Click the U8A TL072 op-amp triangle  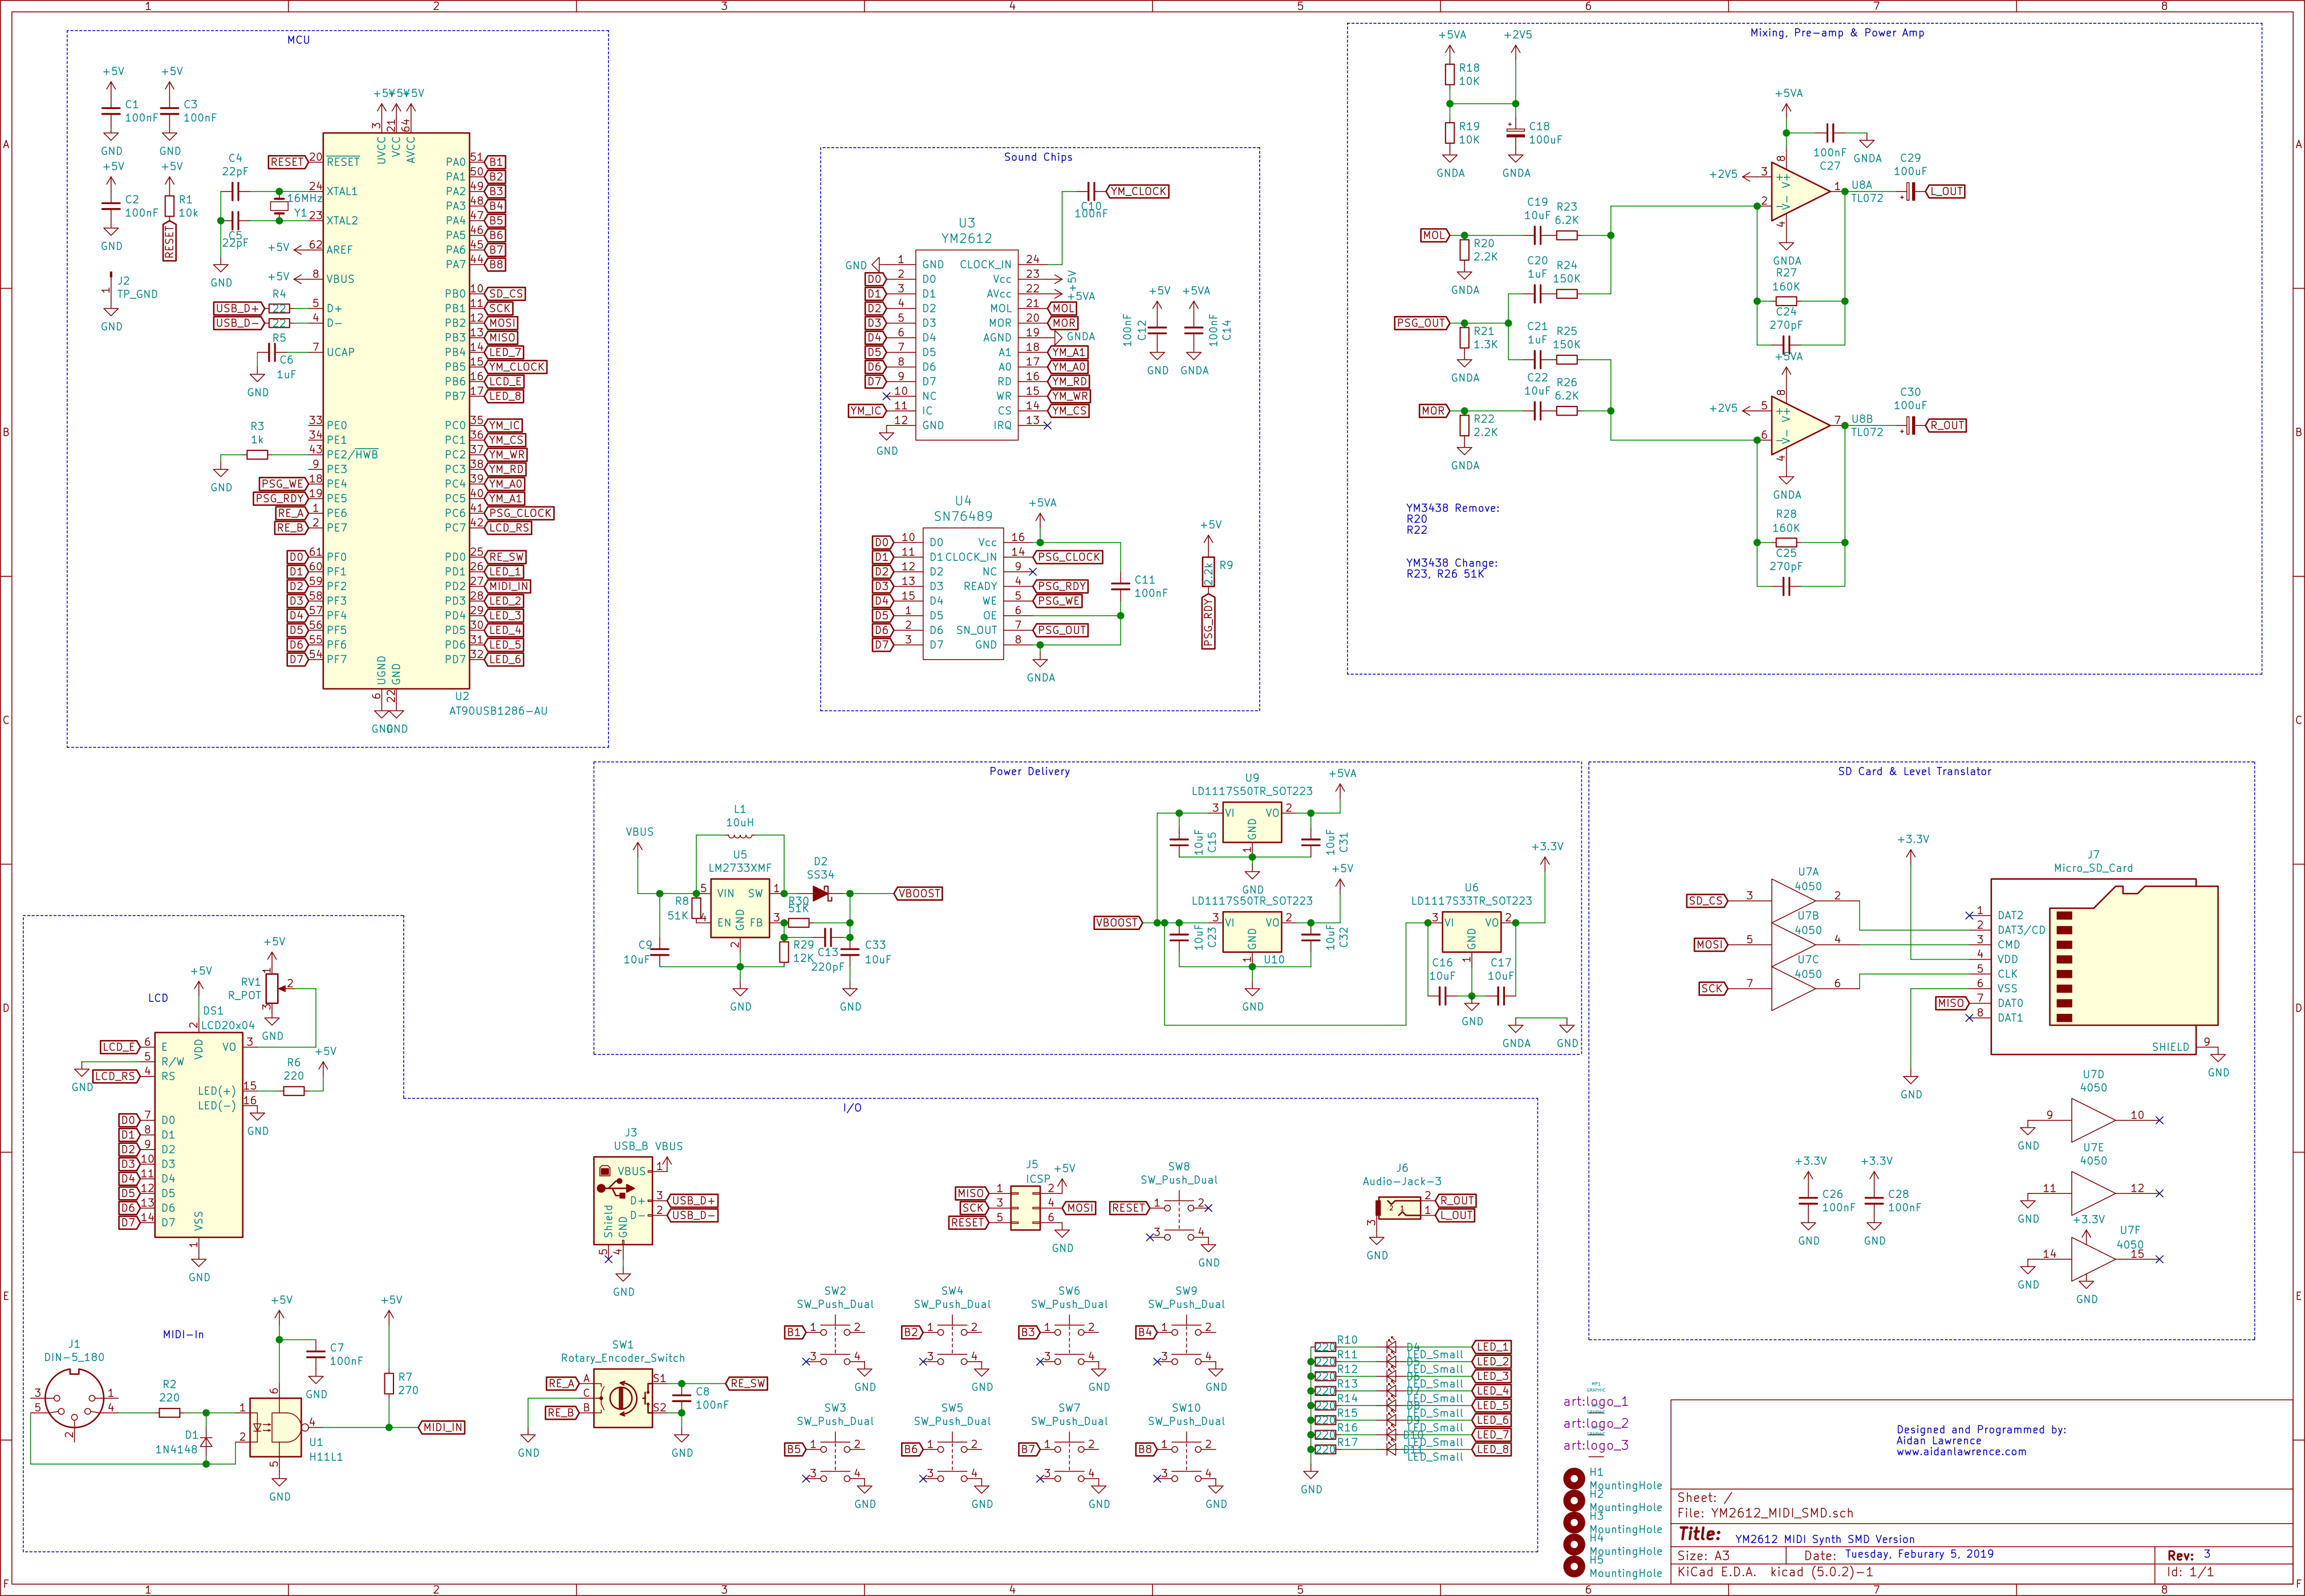pos(1800,191)
